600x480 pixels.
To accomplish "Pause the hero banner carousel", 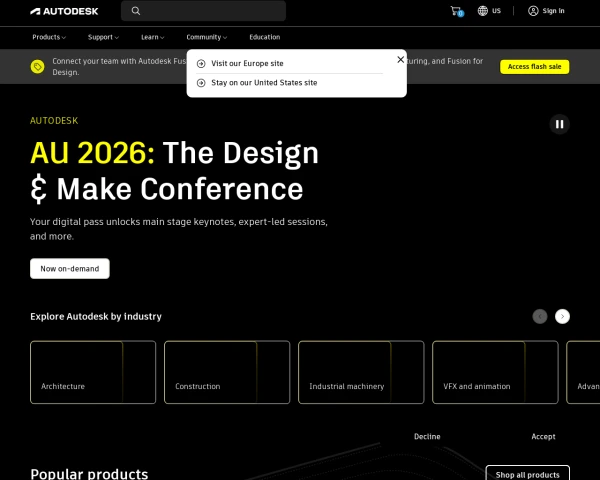I will [559, 124].
